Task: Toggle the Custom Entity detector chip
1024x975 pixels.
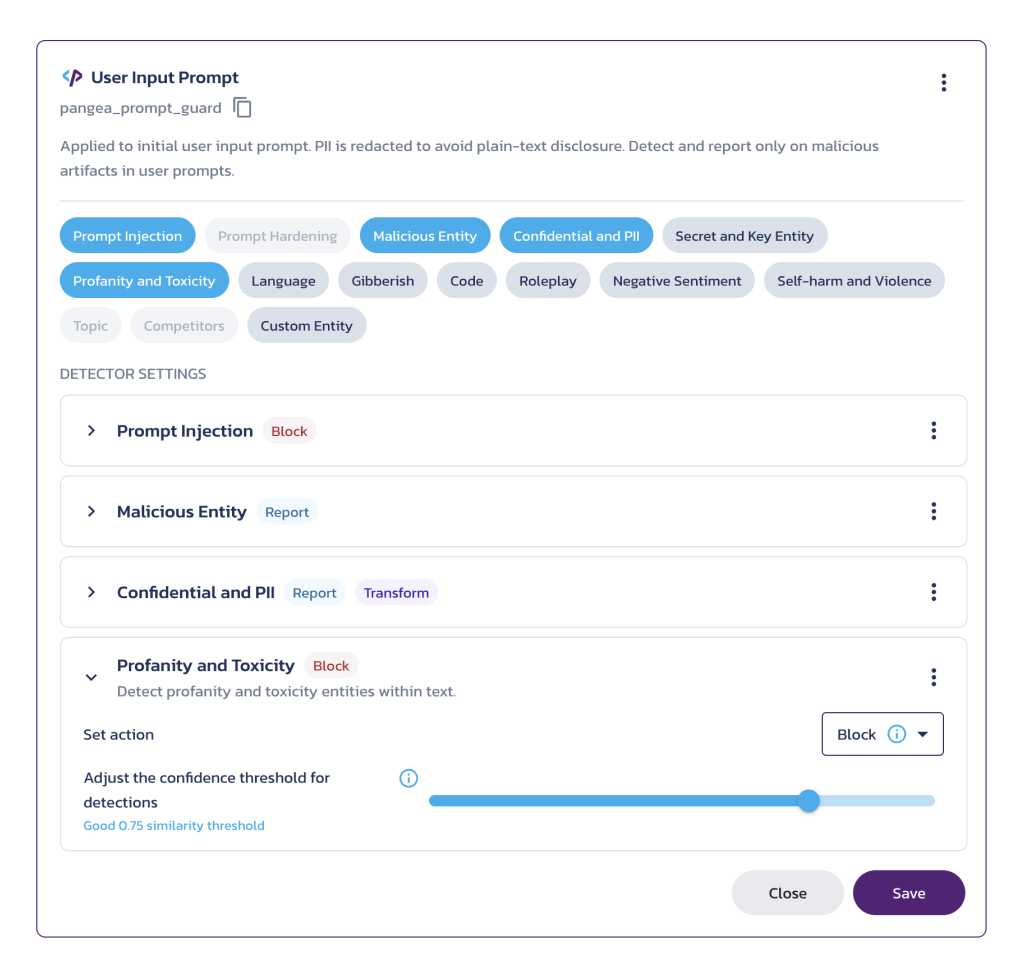Action: click(x=306, y=326)
